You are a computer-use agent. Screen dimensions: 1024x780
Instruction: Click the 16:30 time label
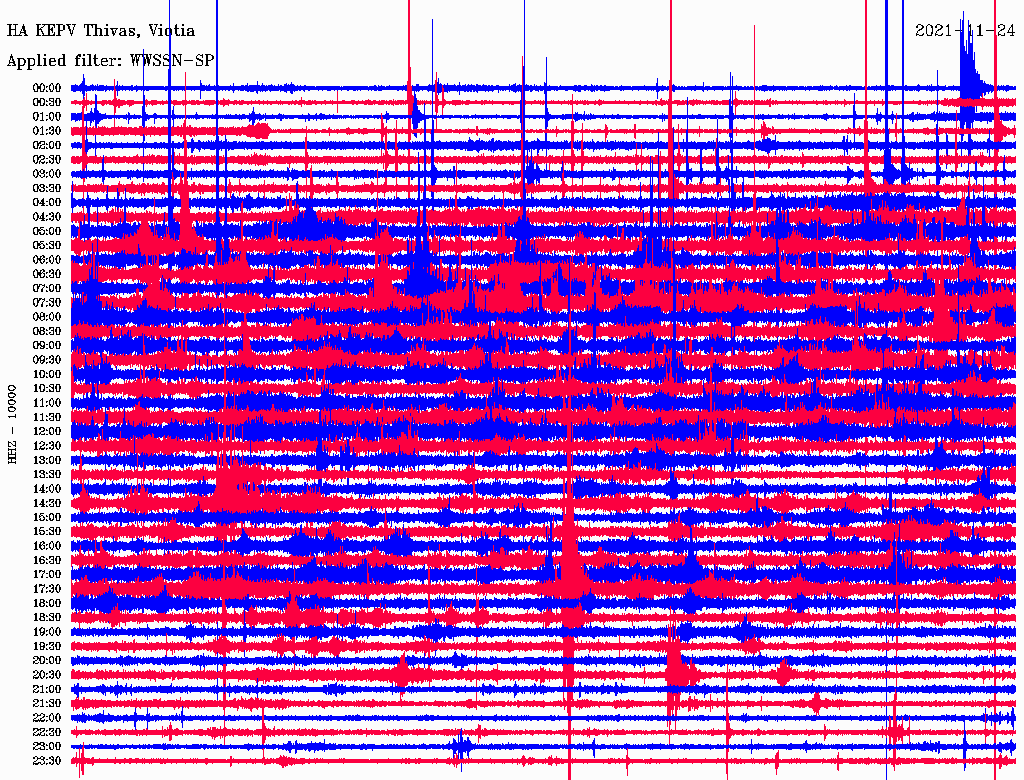pos(47,561)
